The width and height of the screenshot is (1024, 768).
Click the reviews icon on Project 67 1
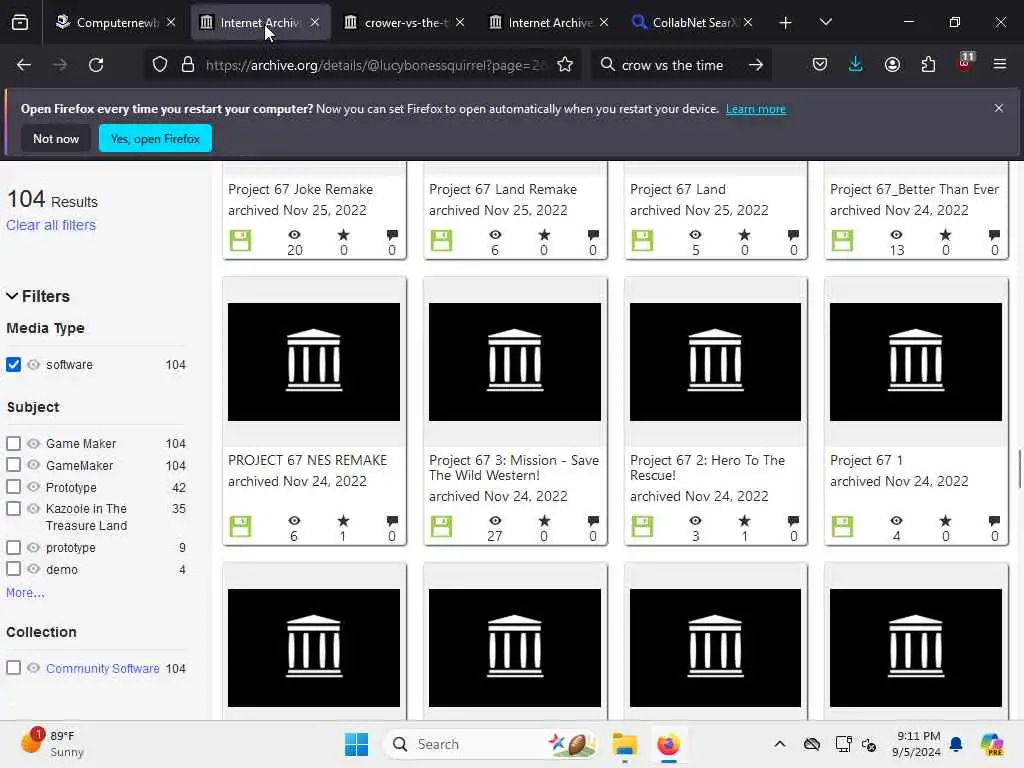pyautogui.click(x=994, y=520)
